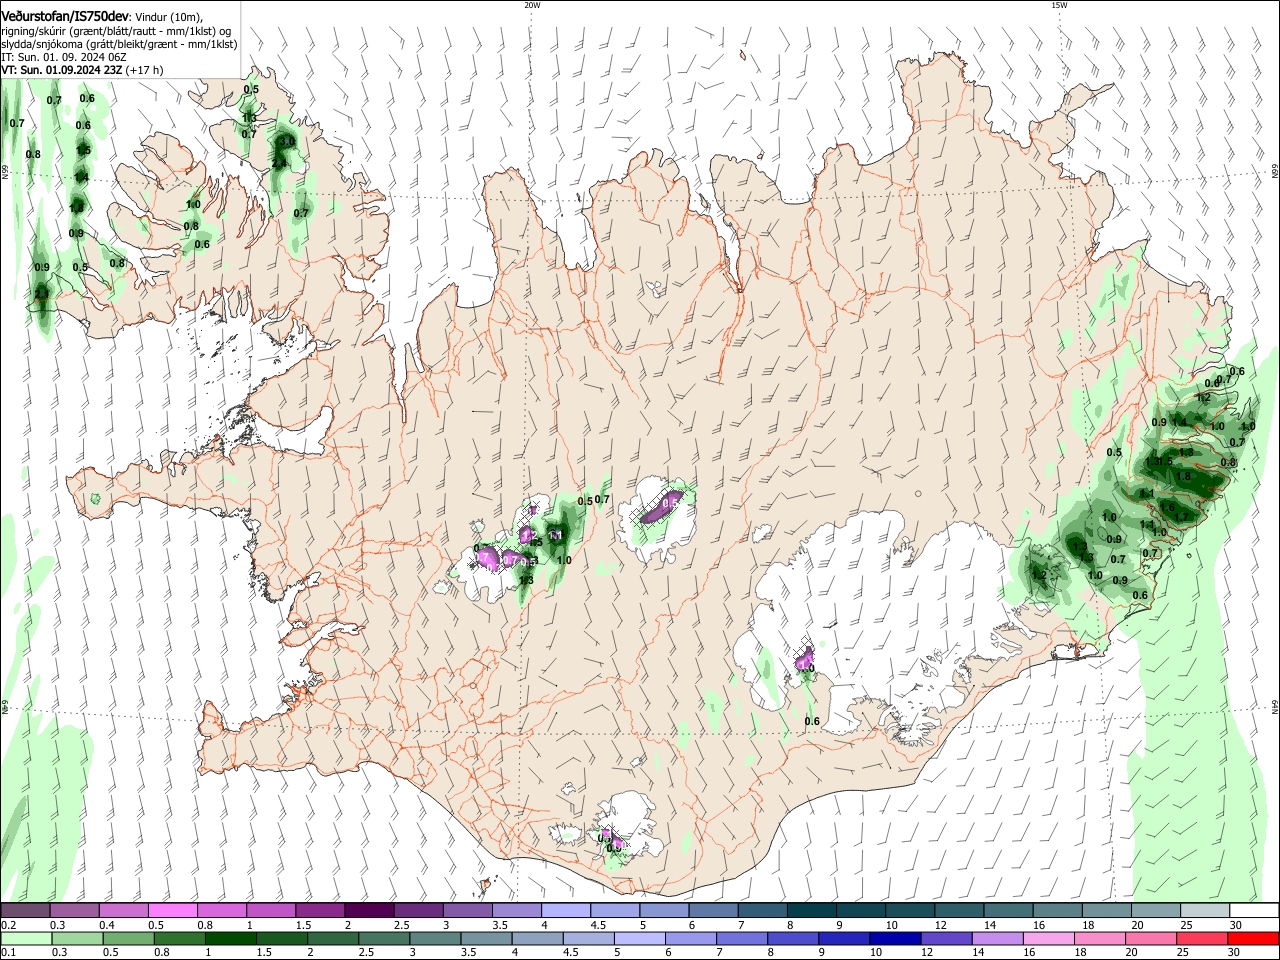The width and height of the screenshot is (1280, 960).
Task: Select the top-row 2 darkest purple swatch
Action: point(368,910)
